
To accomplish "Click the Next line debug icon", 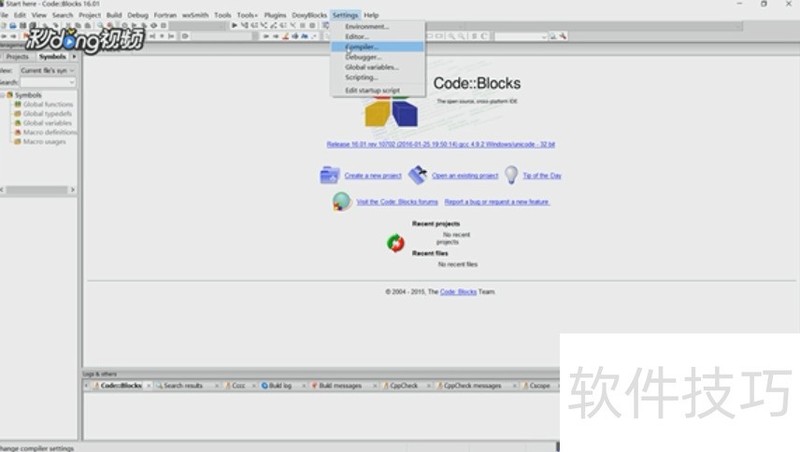I will 254,25.
